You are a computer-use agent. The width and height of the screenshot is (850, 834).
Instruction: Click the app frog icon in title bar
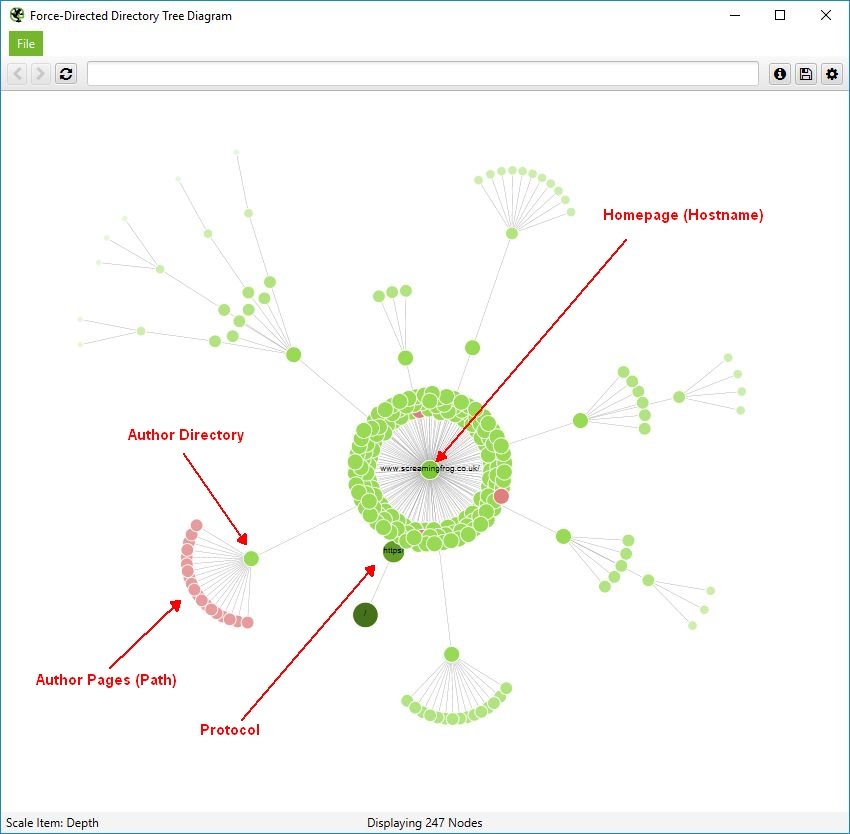[x=17, y=15]
